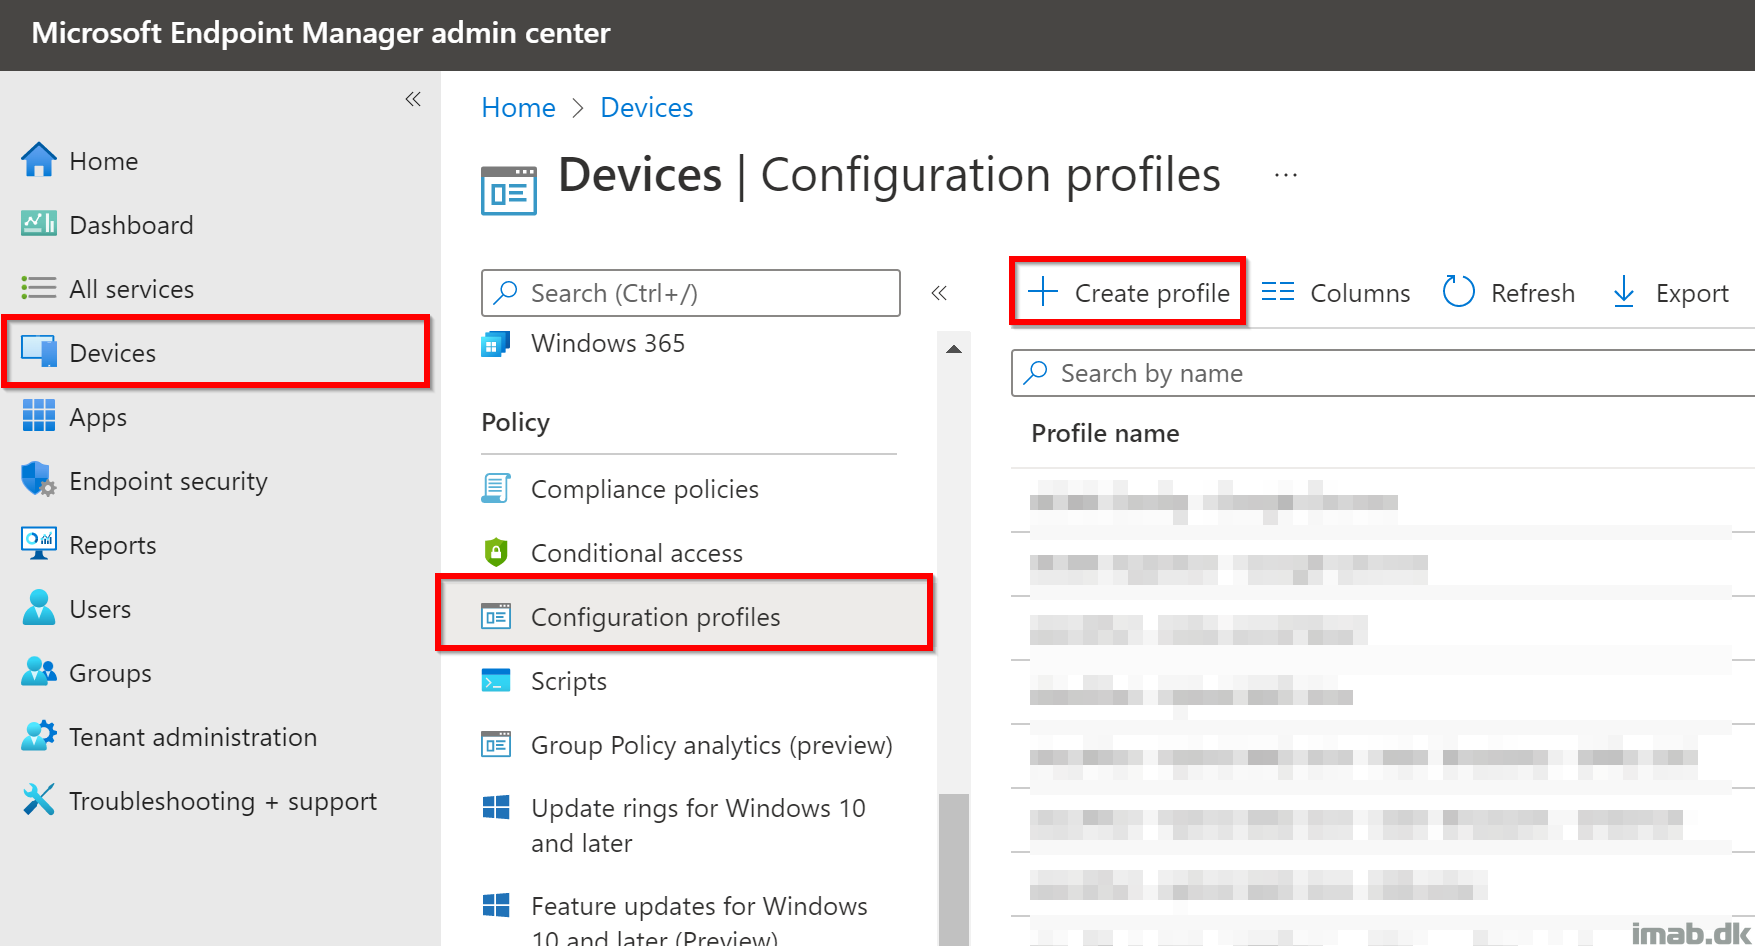The height and width of the screenshot is (946, 1755).
Task: Open the Dashboard chart icon
Action: 39,224
